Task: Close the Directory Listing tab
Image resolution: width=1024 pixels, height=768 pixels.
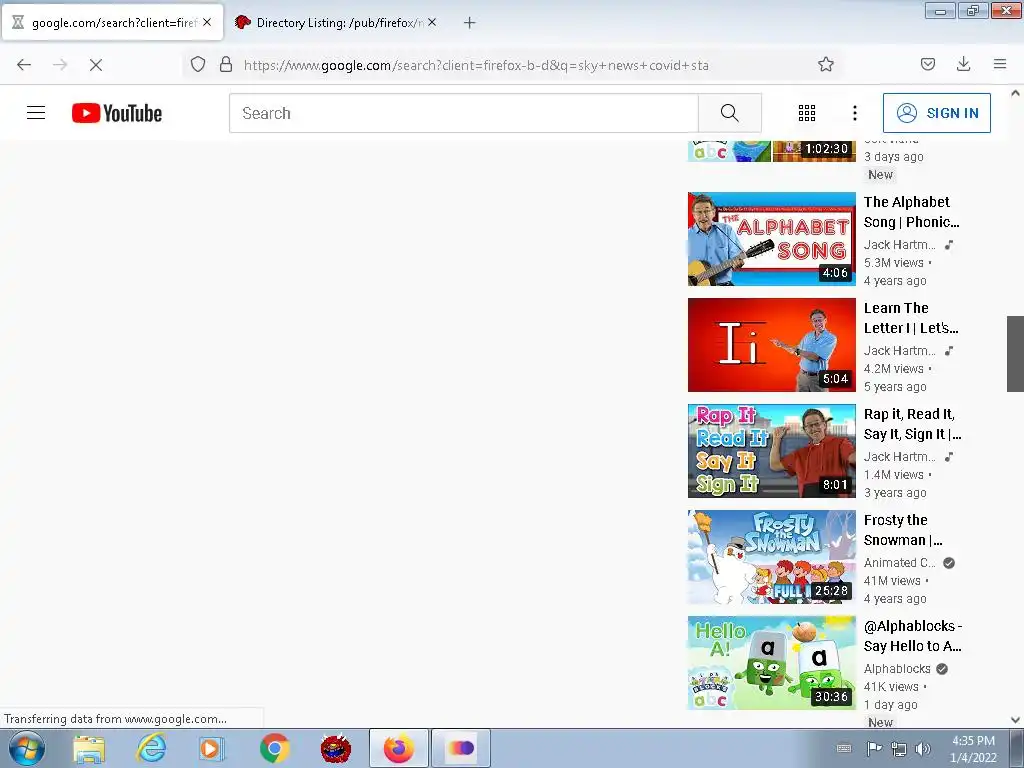Action: (432, 22)
